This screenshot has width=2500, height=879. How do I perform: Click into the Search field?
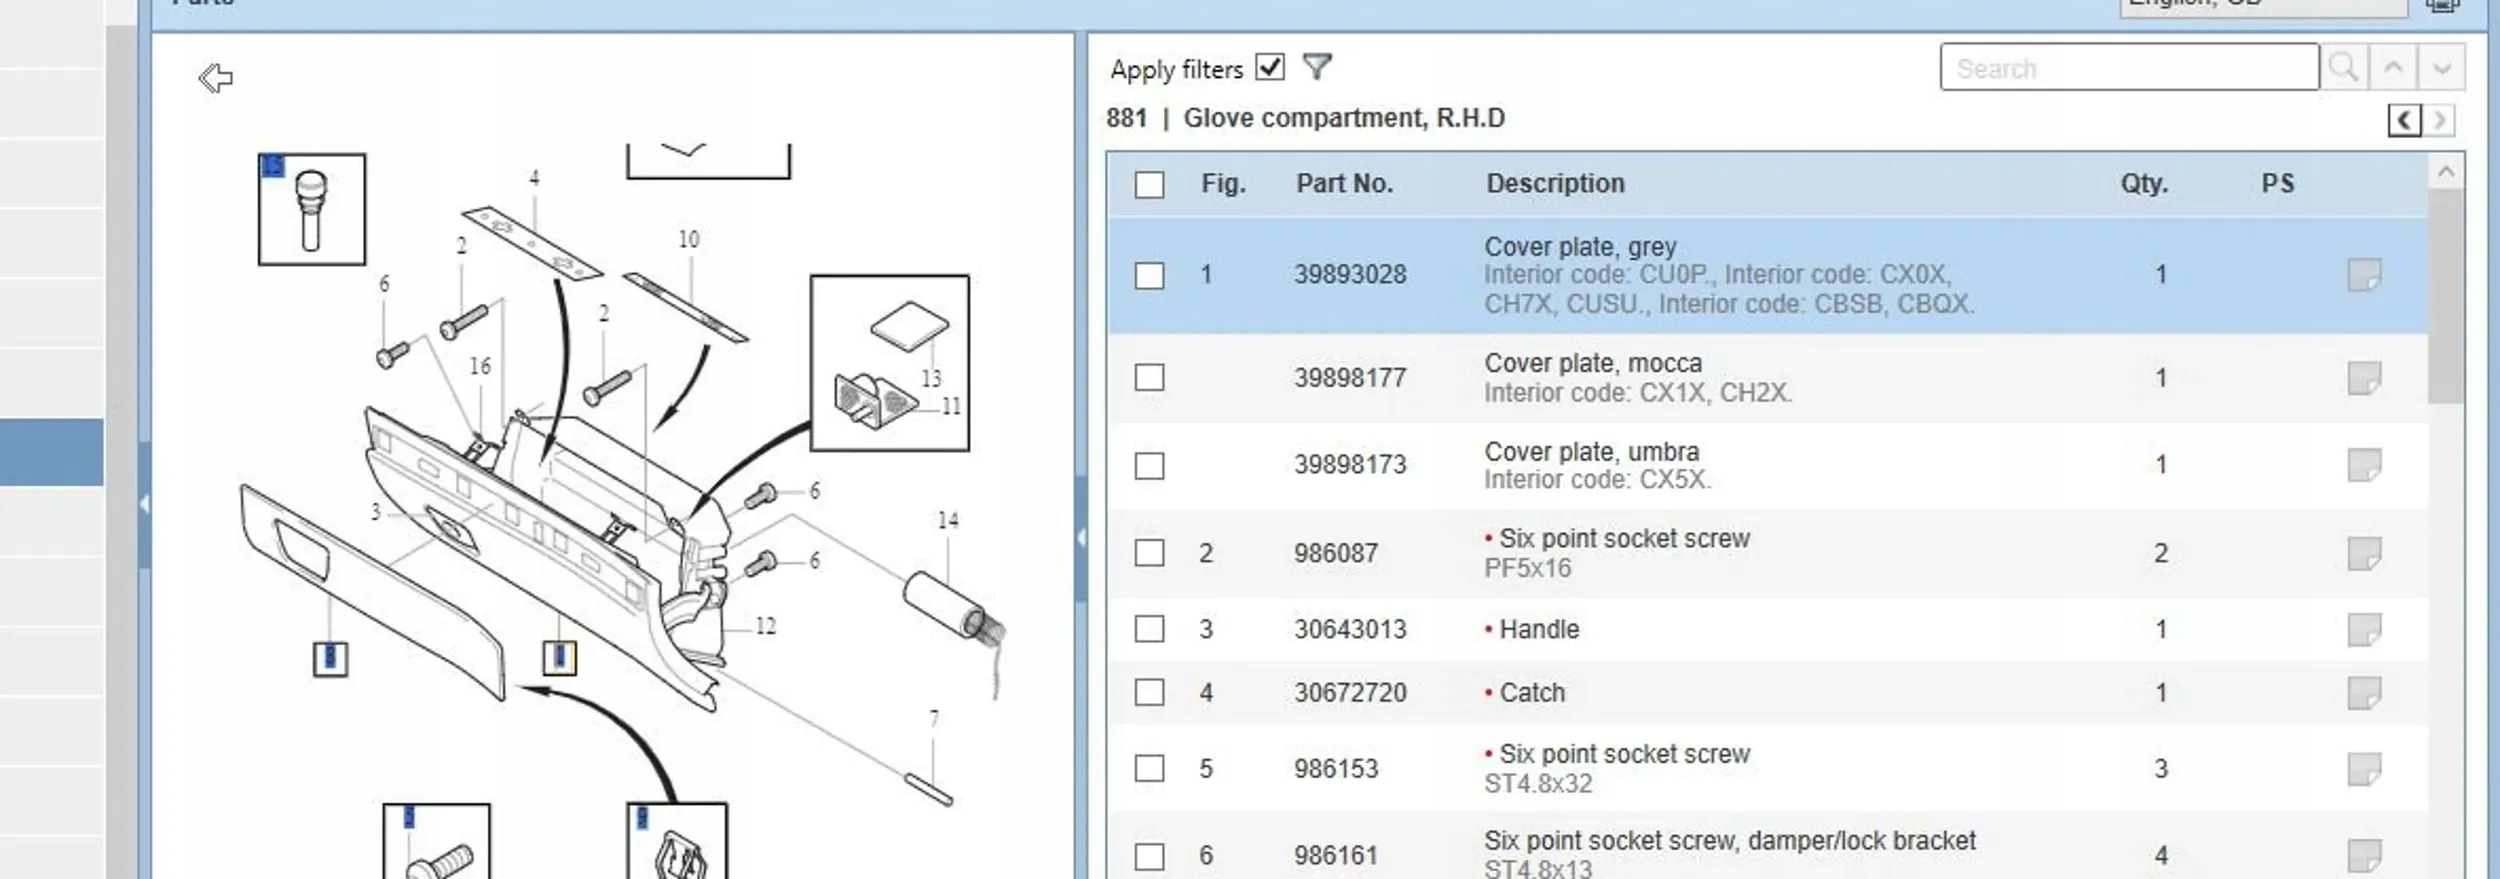[x=2129, y=68]
